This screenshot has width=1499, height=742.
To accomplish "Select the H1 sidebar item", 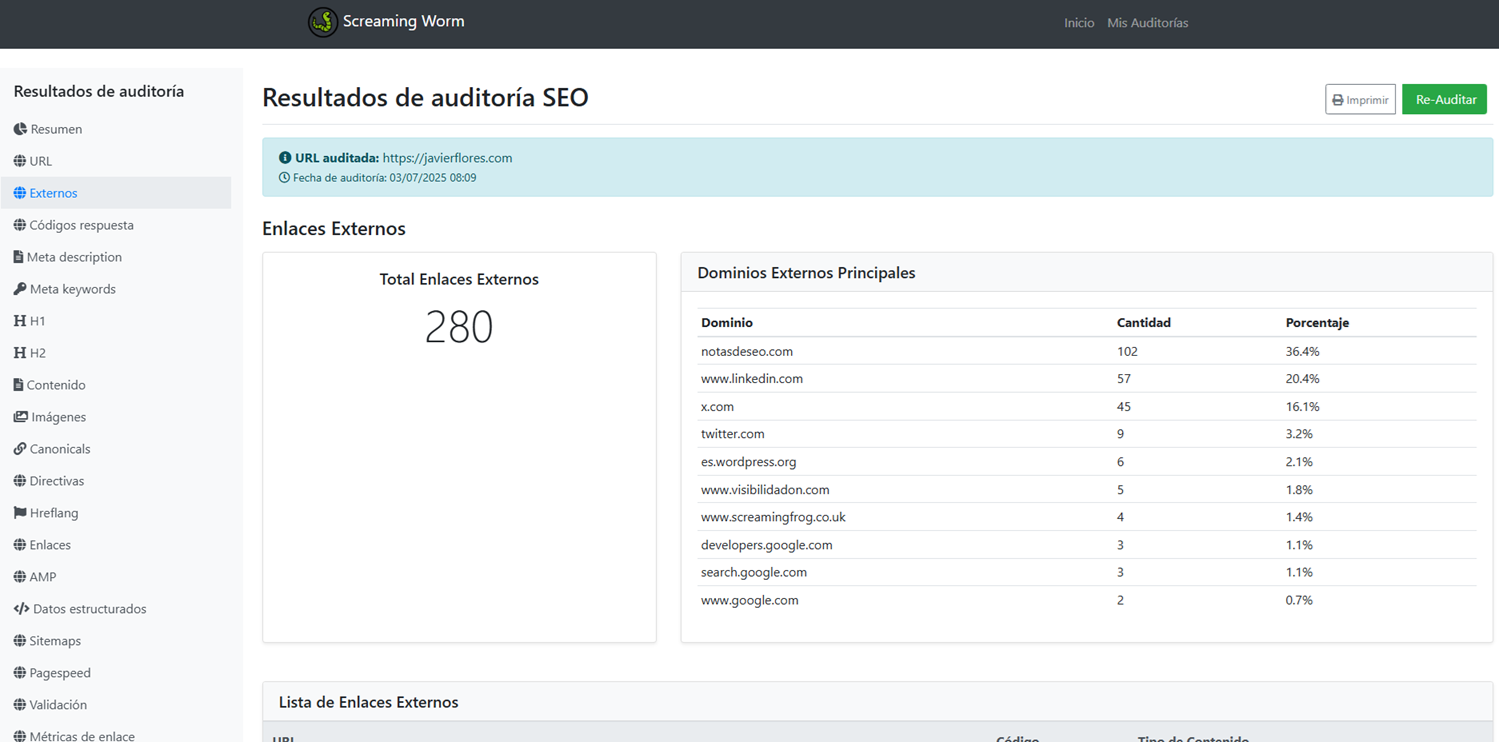I will point(116,321).
